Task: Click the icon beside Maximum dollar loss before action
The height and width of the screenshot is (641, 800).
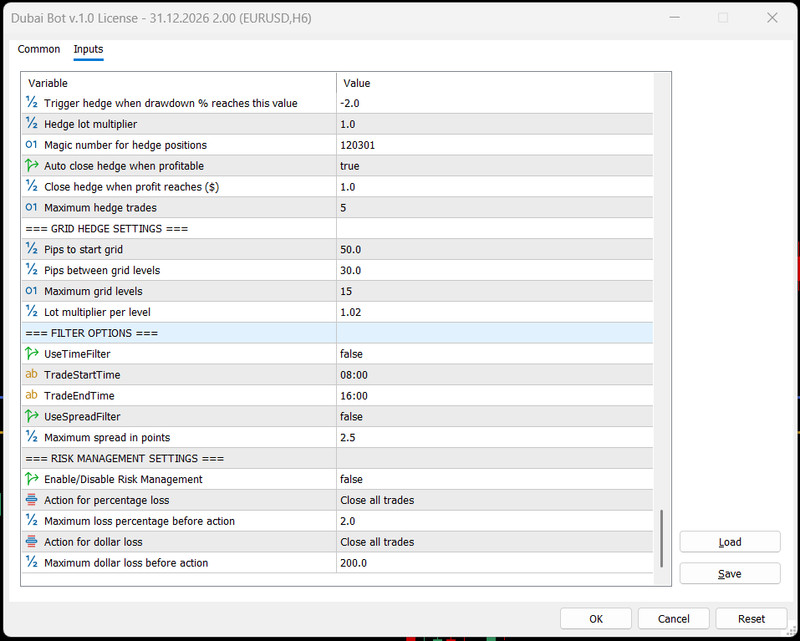Action: pos(32,562)
